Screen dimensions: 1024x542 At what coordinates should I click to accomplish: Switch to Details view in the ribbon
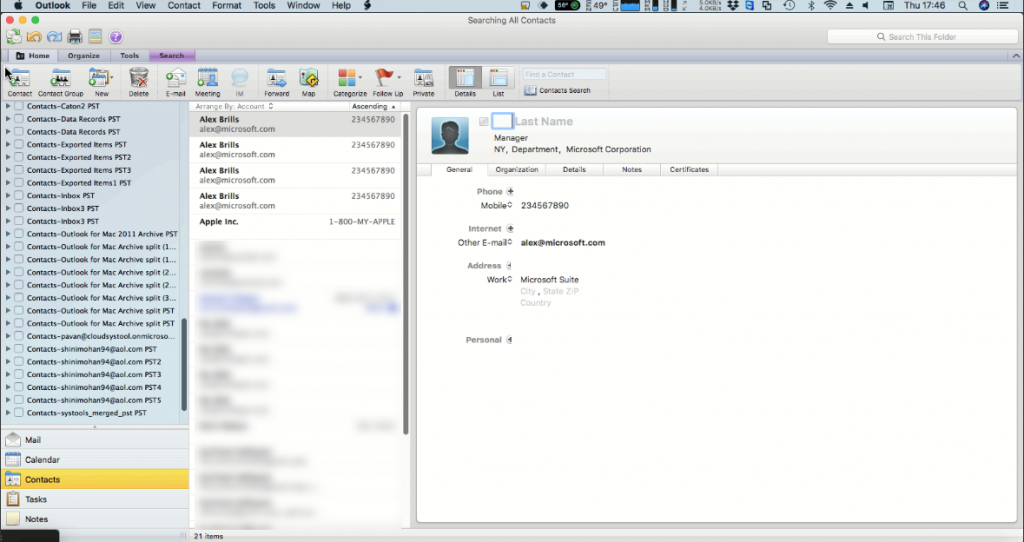point(465,83)
